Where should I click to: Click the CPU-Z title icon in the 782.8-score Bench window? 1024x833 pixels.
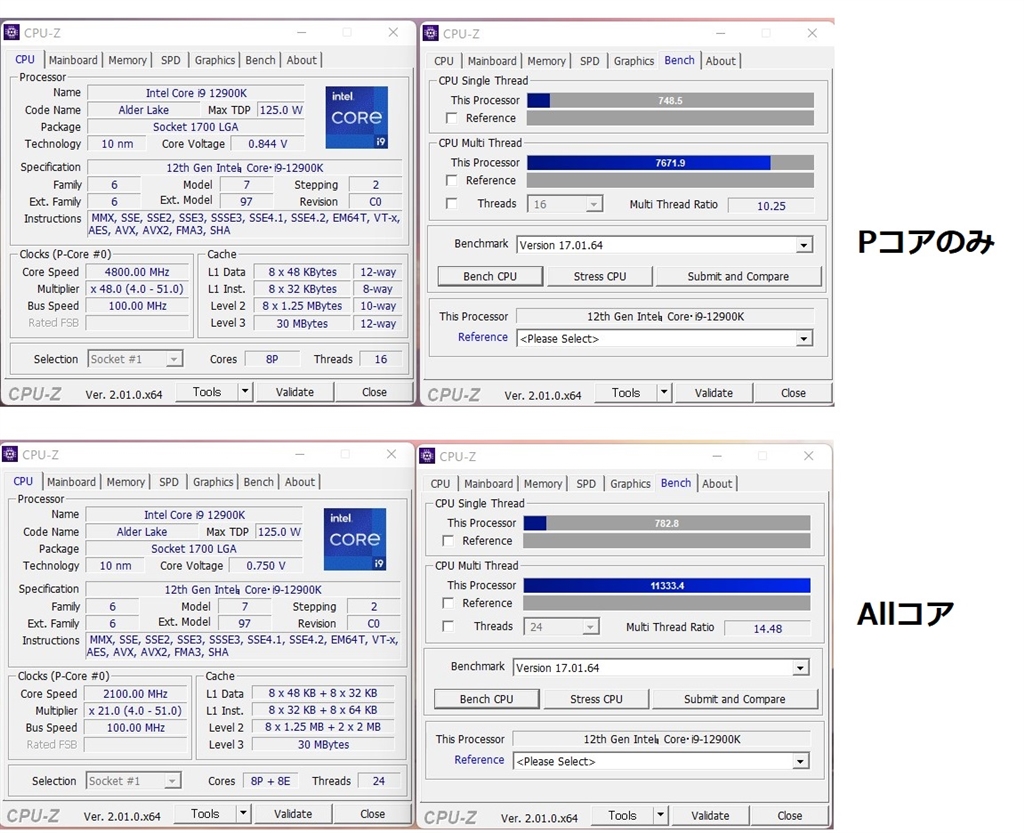point(427,456)
